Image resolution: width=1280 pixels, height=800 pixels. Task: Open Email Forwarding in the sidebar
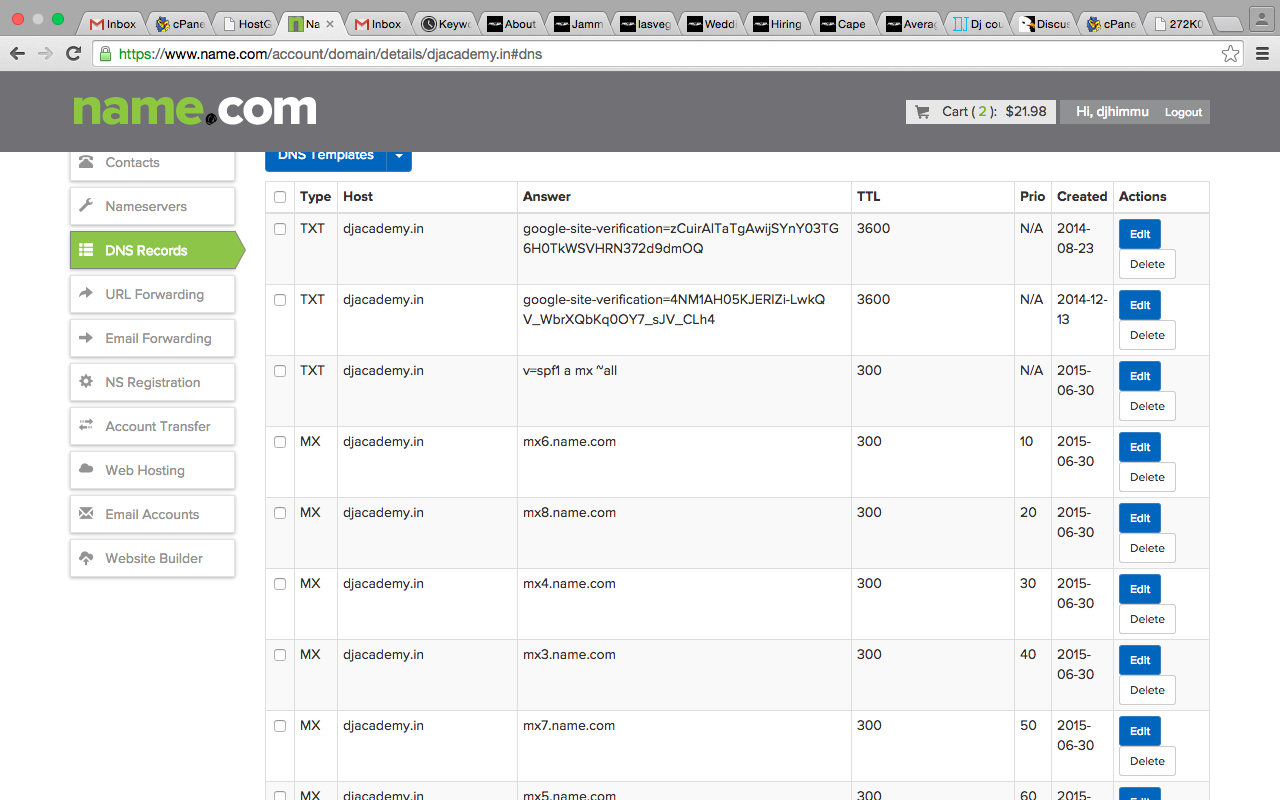[x=152, y=338]
